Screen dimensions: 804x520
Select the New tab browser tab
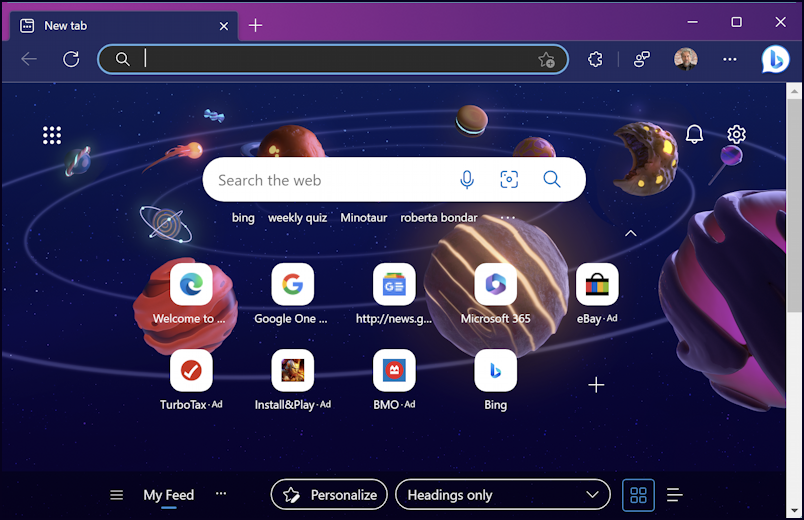(123, 26)
